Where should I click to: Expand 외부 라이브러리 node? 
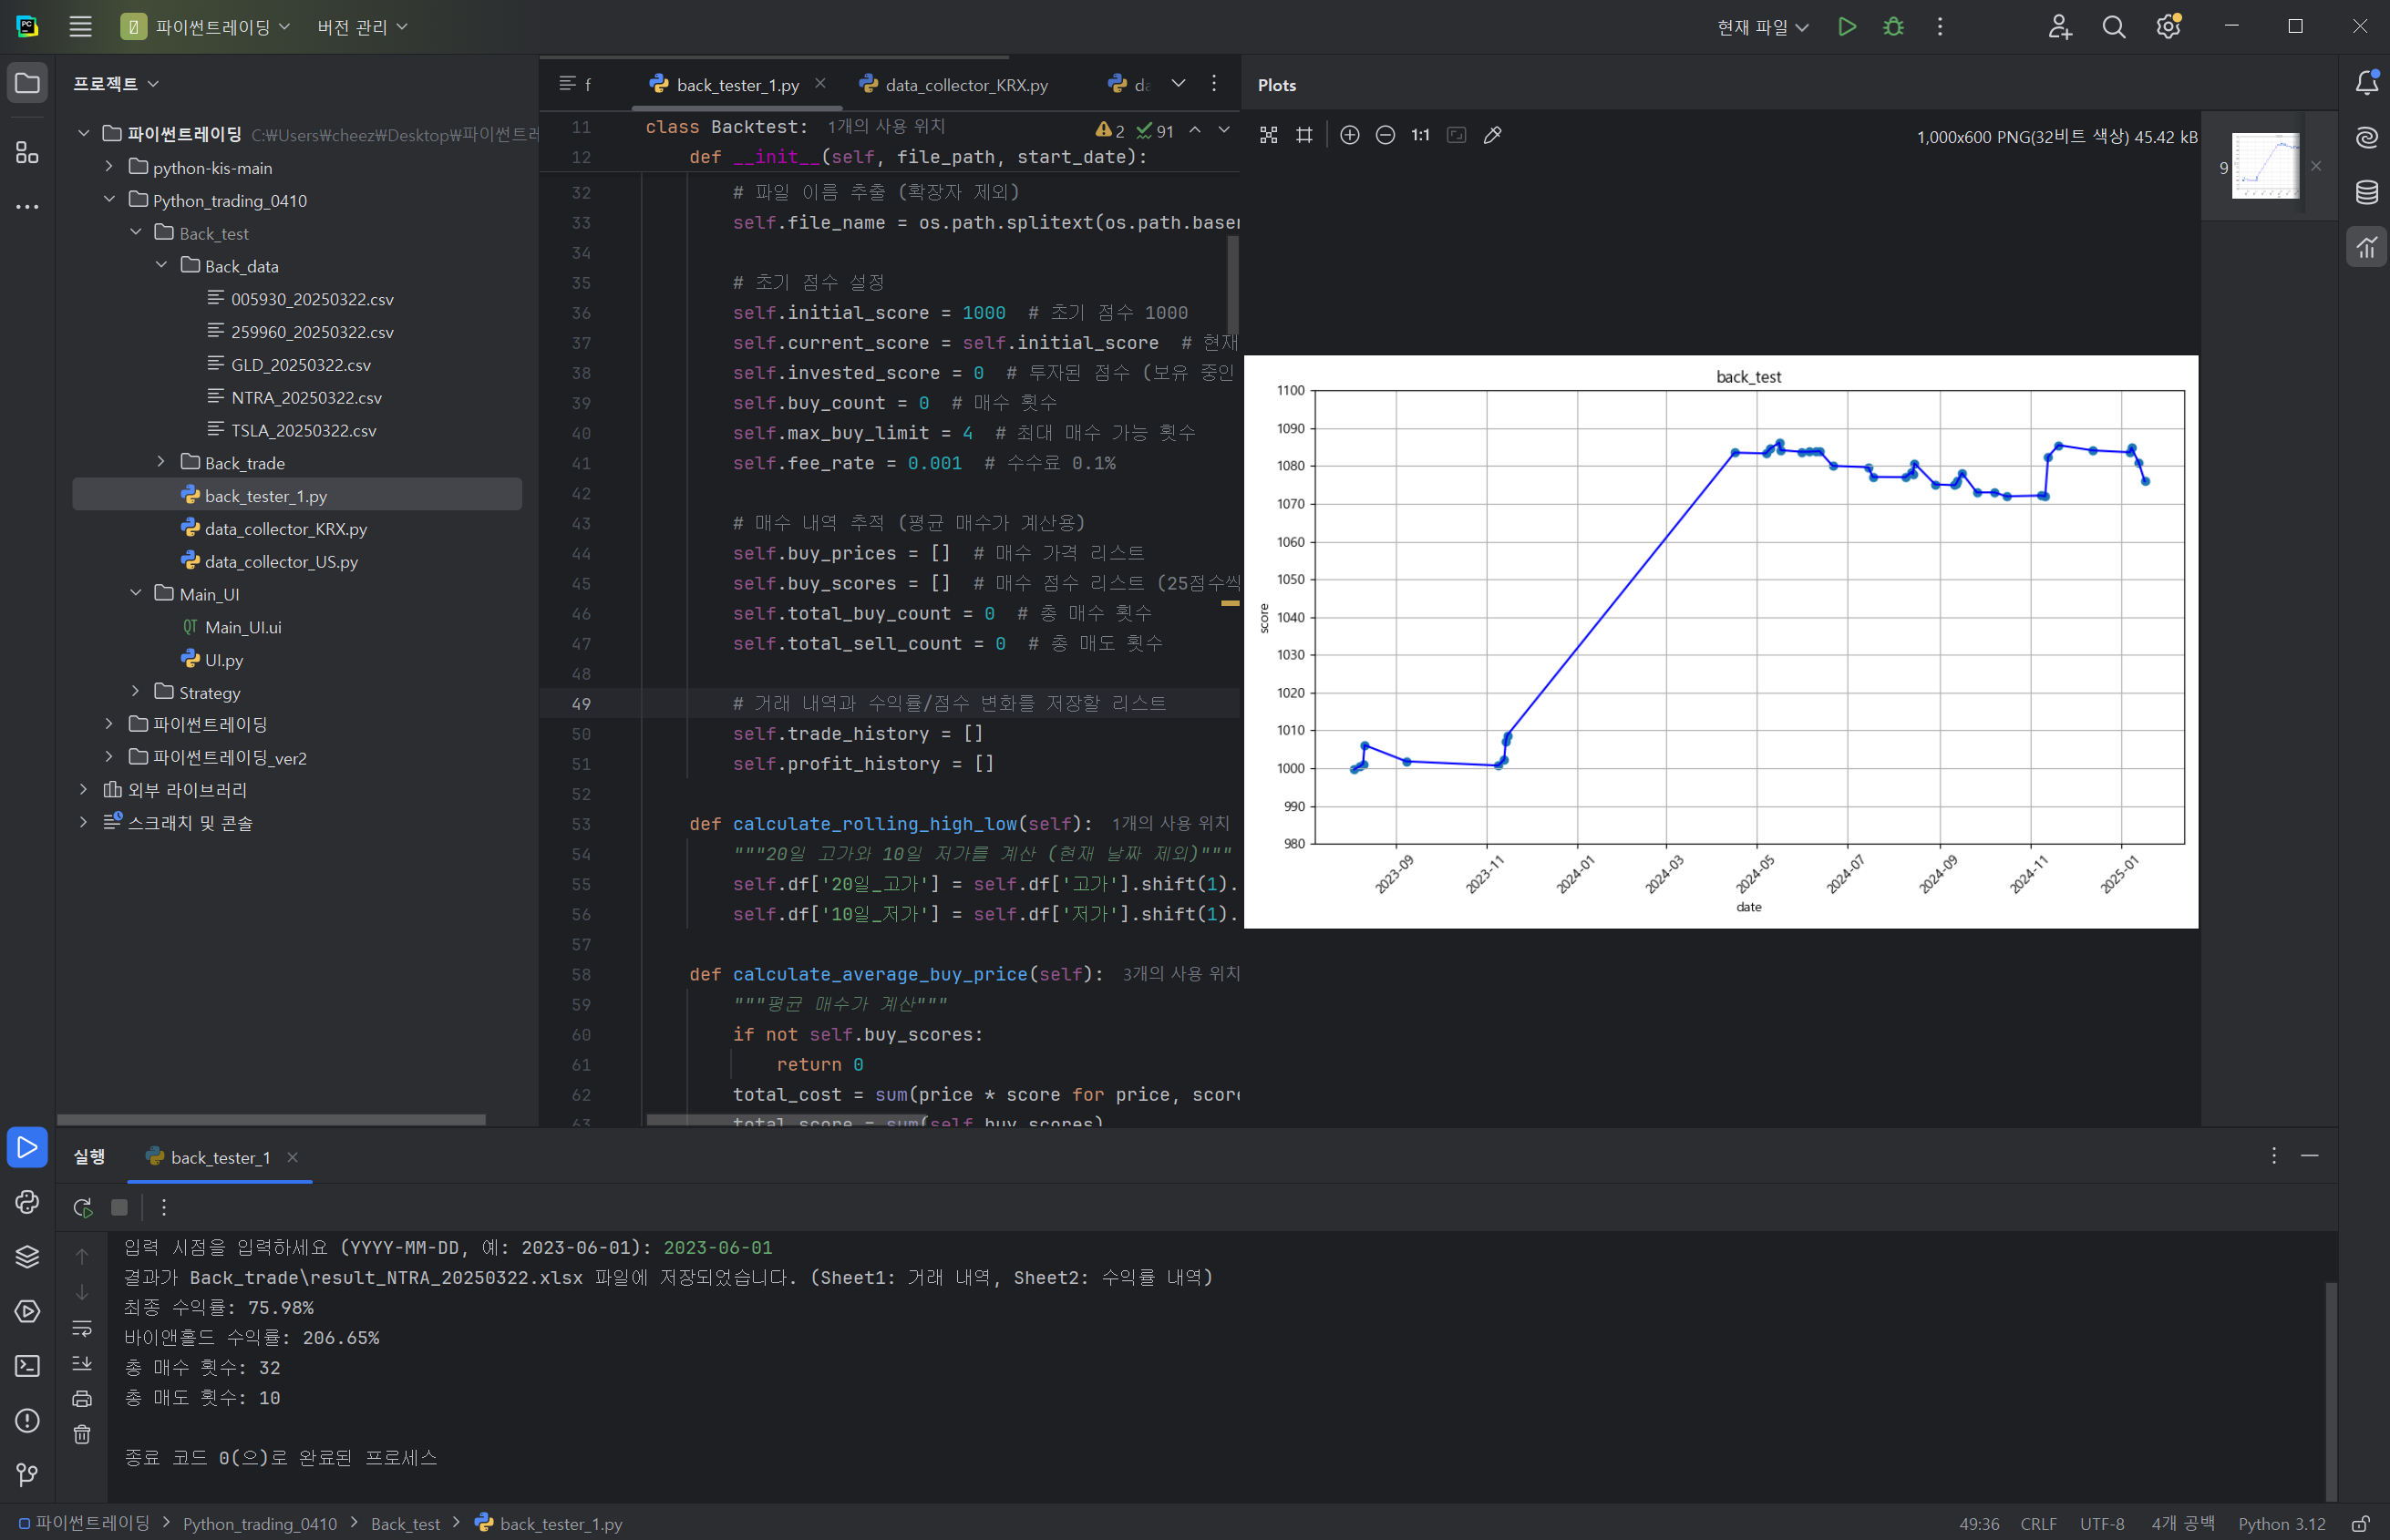click(x=83, y=790)
